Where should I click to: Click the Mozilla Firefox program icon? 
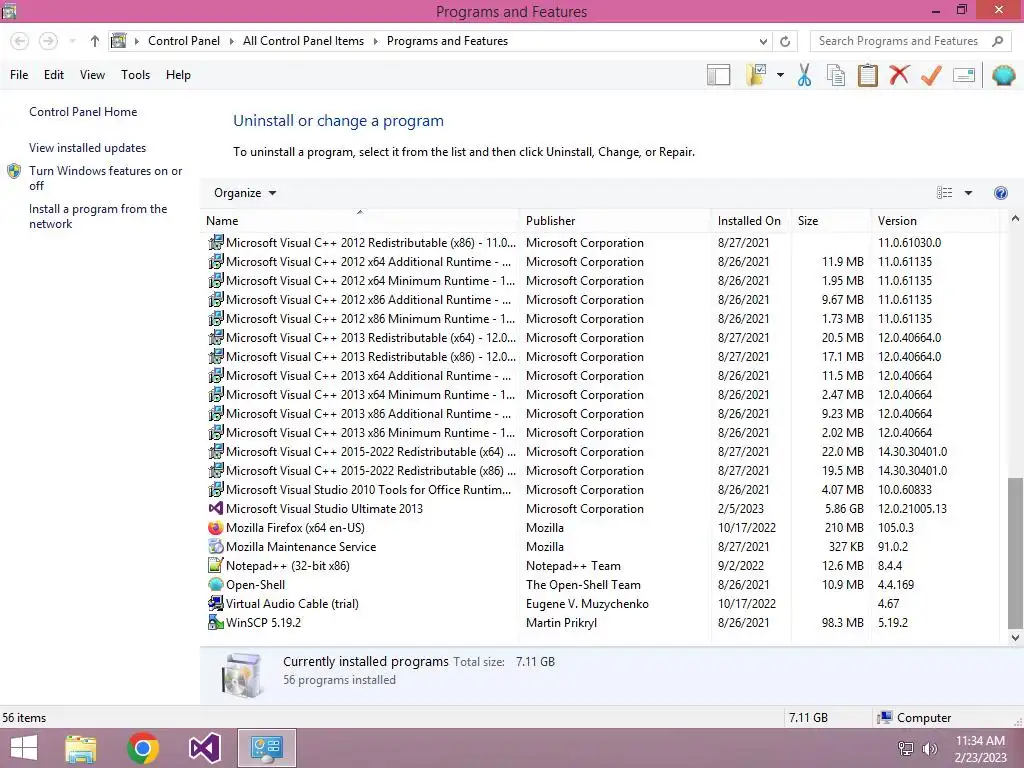point(216,528)
